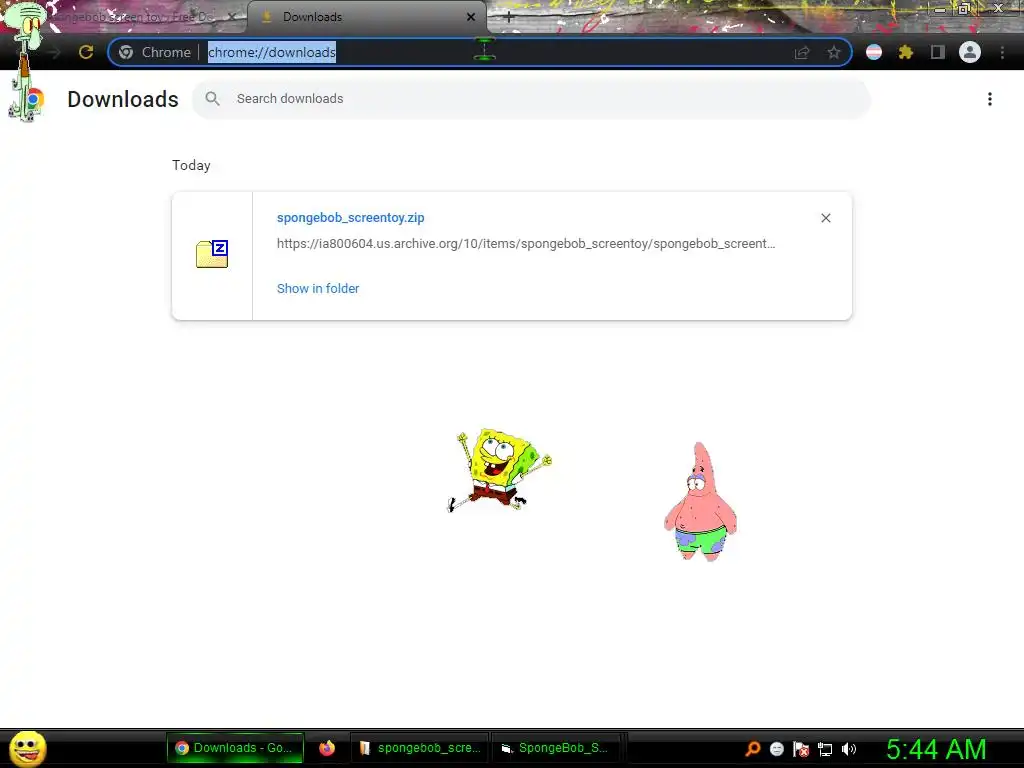Viewport: 1024px width, 768px height.
Task: Select Downloads - Go... taskbar button
Action: (x=235, y=748)
